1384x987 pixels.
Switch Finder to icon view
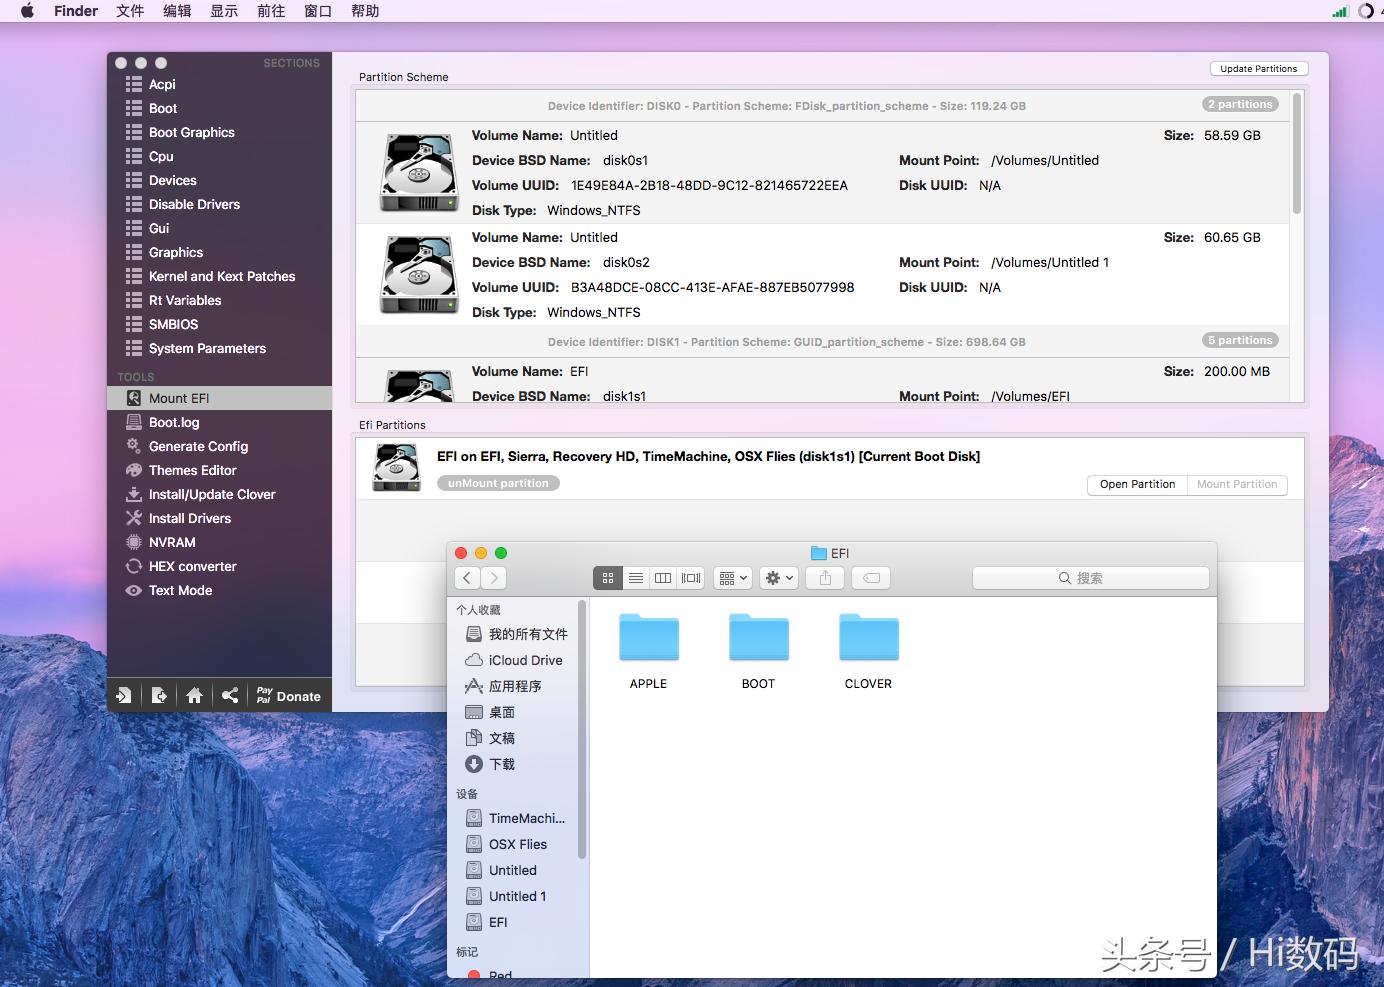[x=607, y=578]
